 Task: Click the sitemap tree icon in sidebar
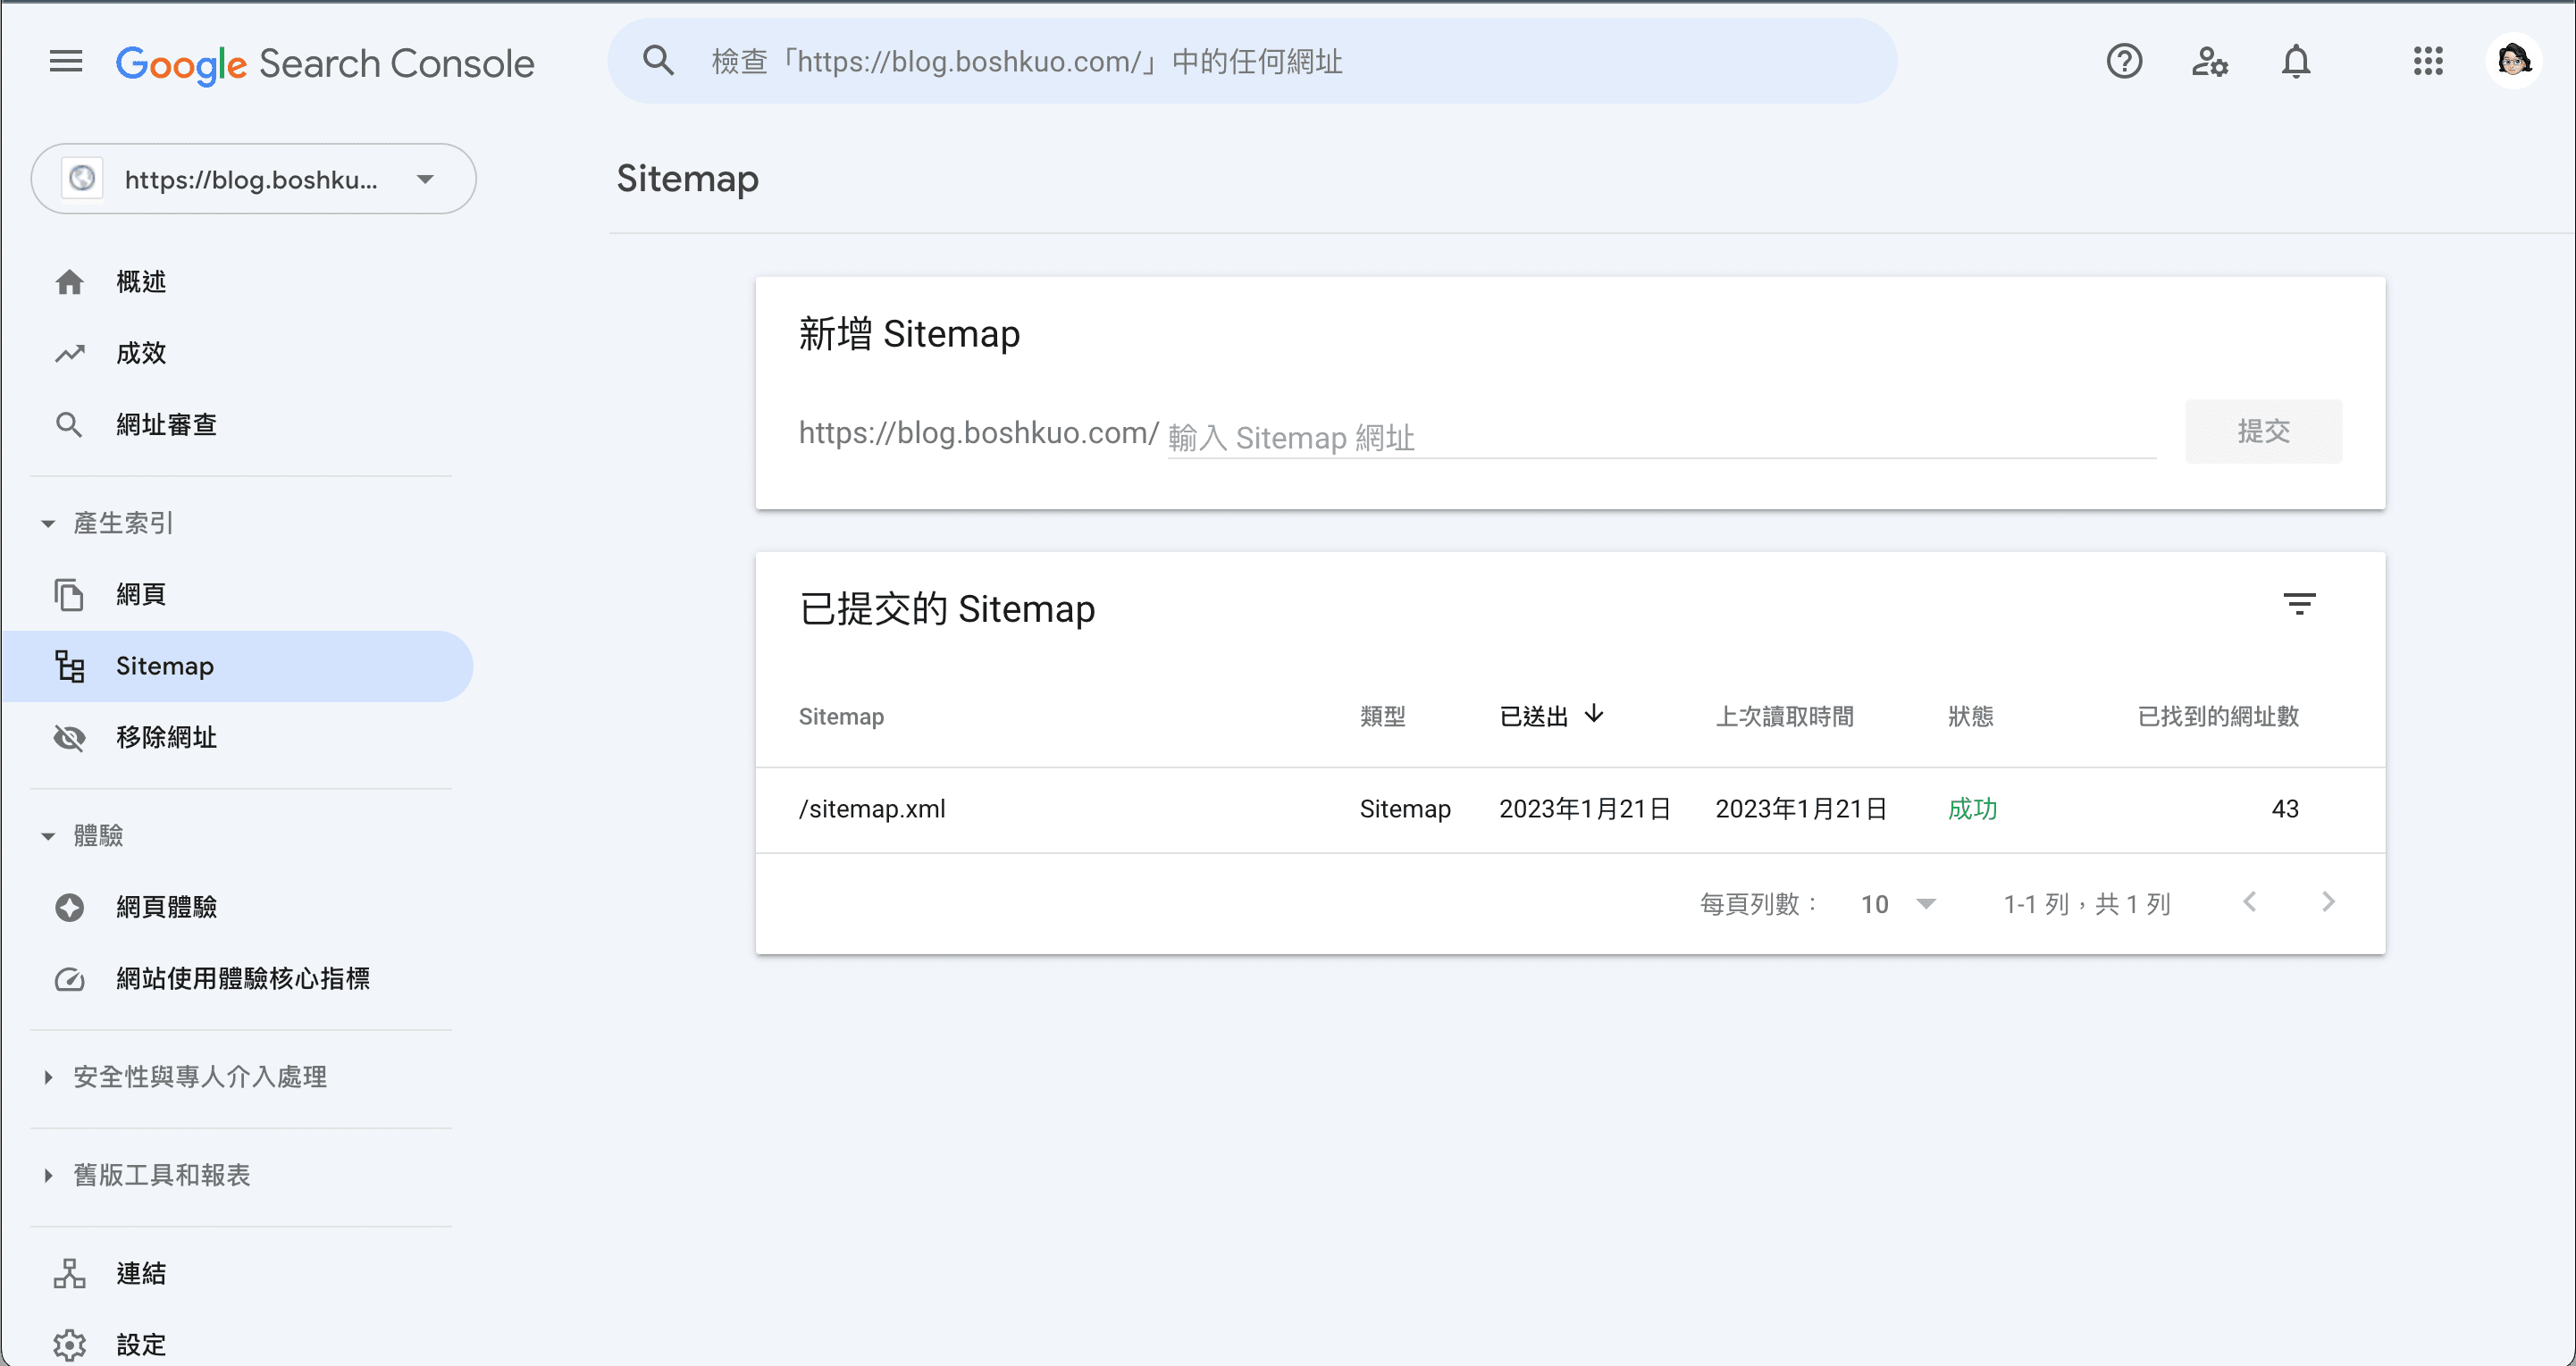[x=69, y=666]
